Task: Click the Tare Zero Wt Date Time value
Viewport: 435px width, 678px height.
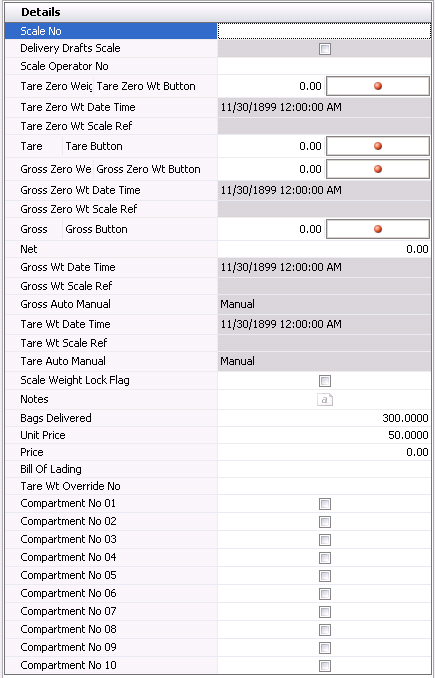Action: pos(281,107)
